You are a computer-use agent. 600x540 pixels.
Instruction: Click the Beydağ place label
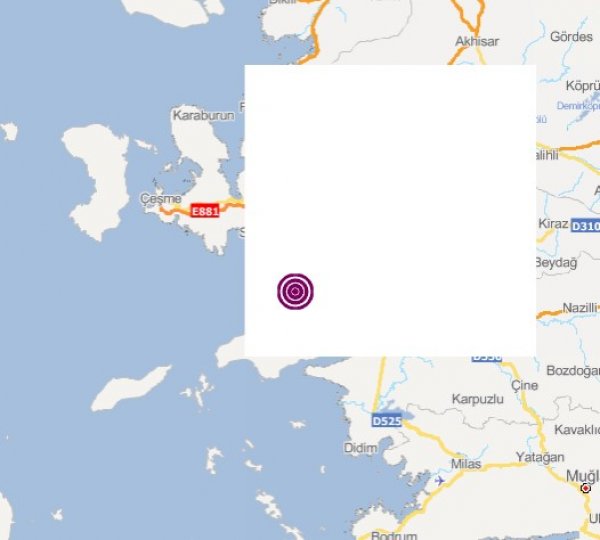(x=556, y=263)
